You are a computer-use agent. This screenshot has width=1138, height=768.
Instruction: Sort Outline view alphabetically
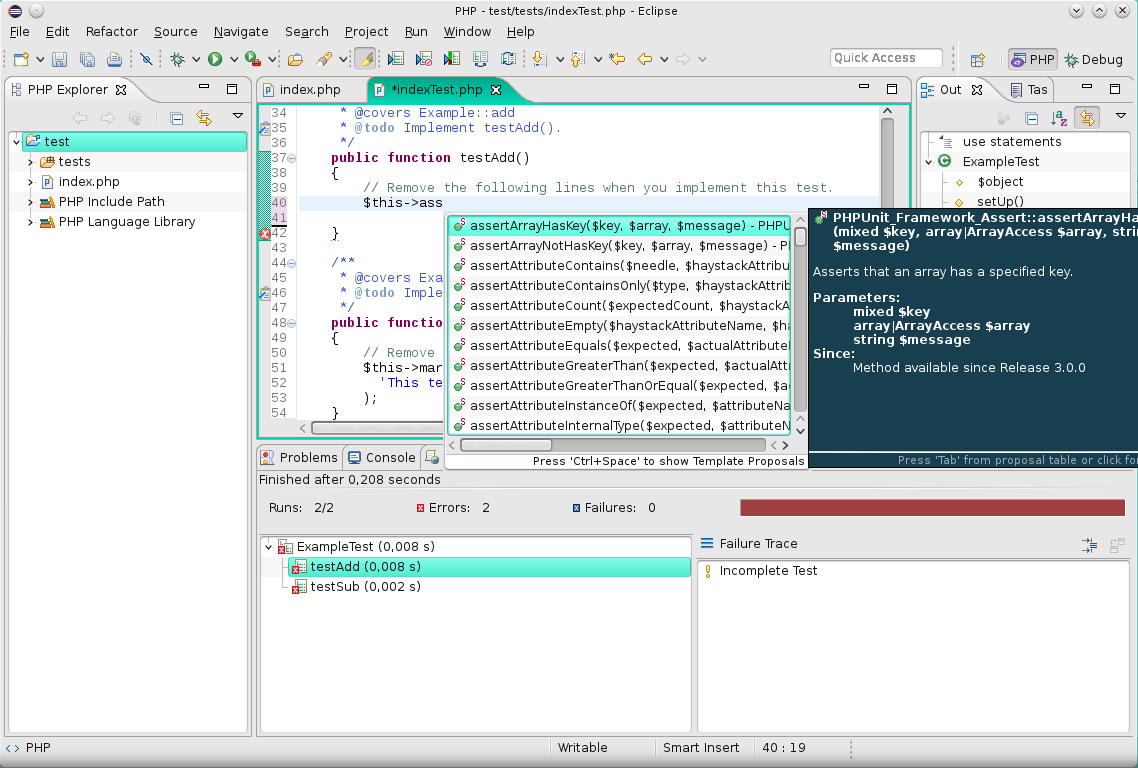[1059, 118]
